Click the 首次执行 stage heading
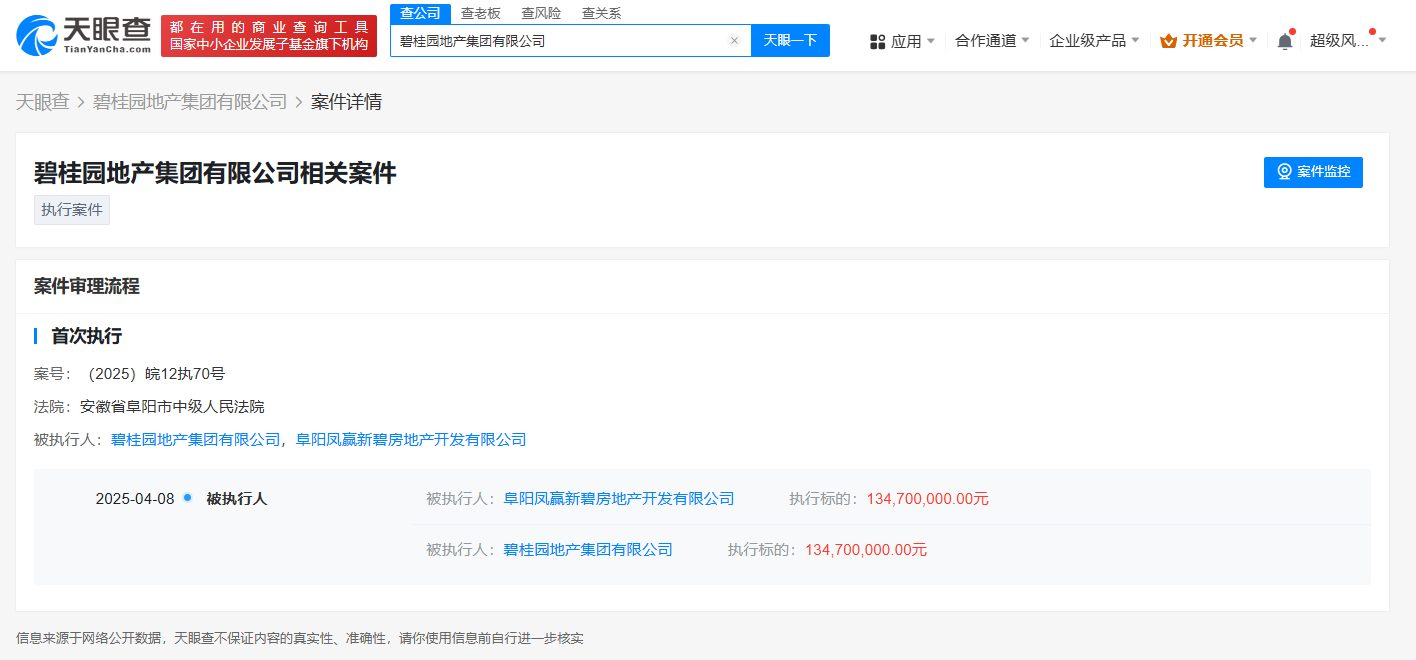This screenshot has width=1416, height=660. [x=87, y=336]
